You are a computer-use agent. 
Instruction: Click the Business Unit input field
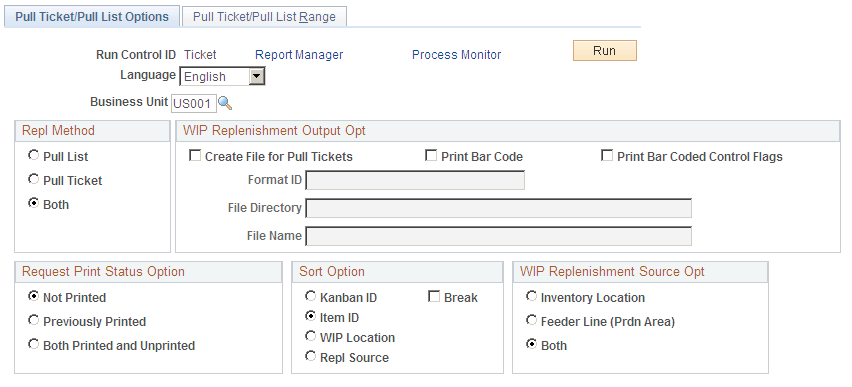point(194,103)
